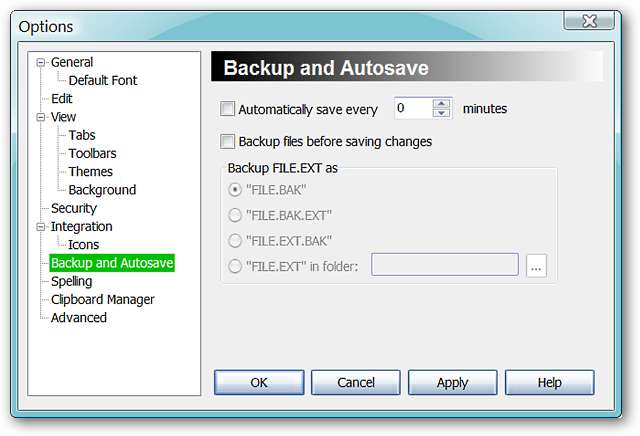Close the Options dialog window
This screenshot has width=640, height=436.
point(589,21)
